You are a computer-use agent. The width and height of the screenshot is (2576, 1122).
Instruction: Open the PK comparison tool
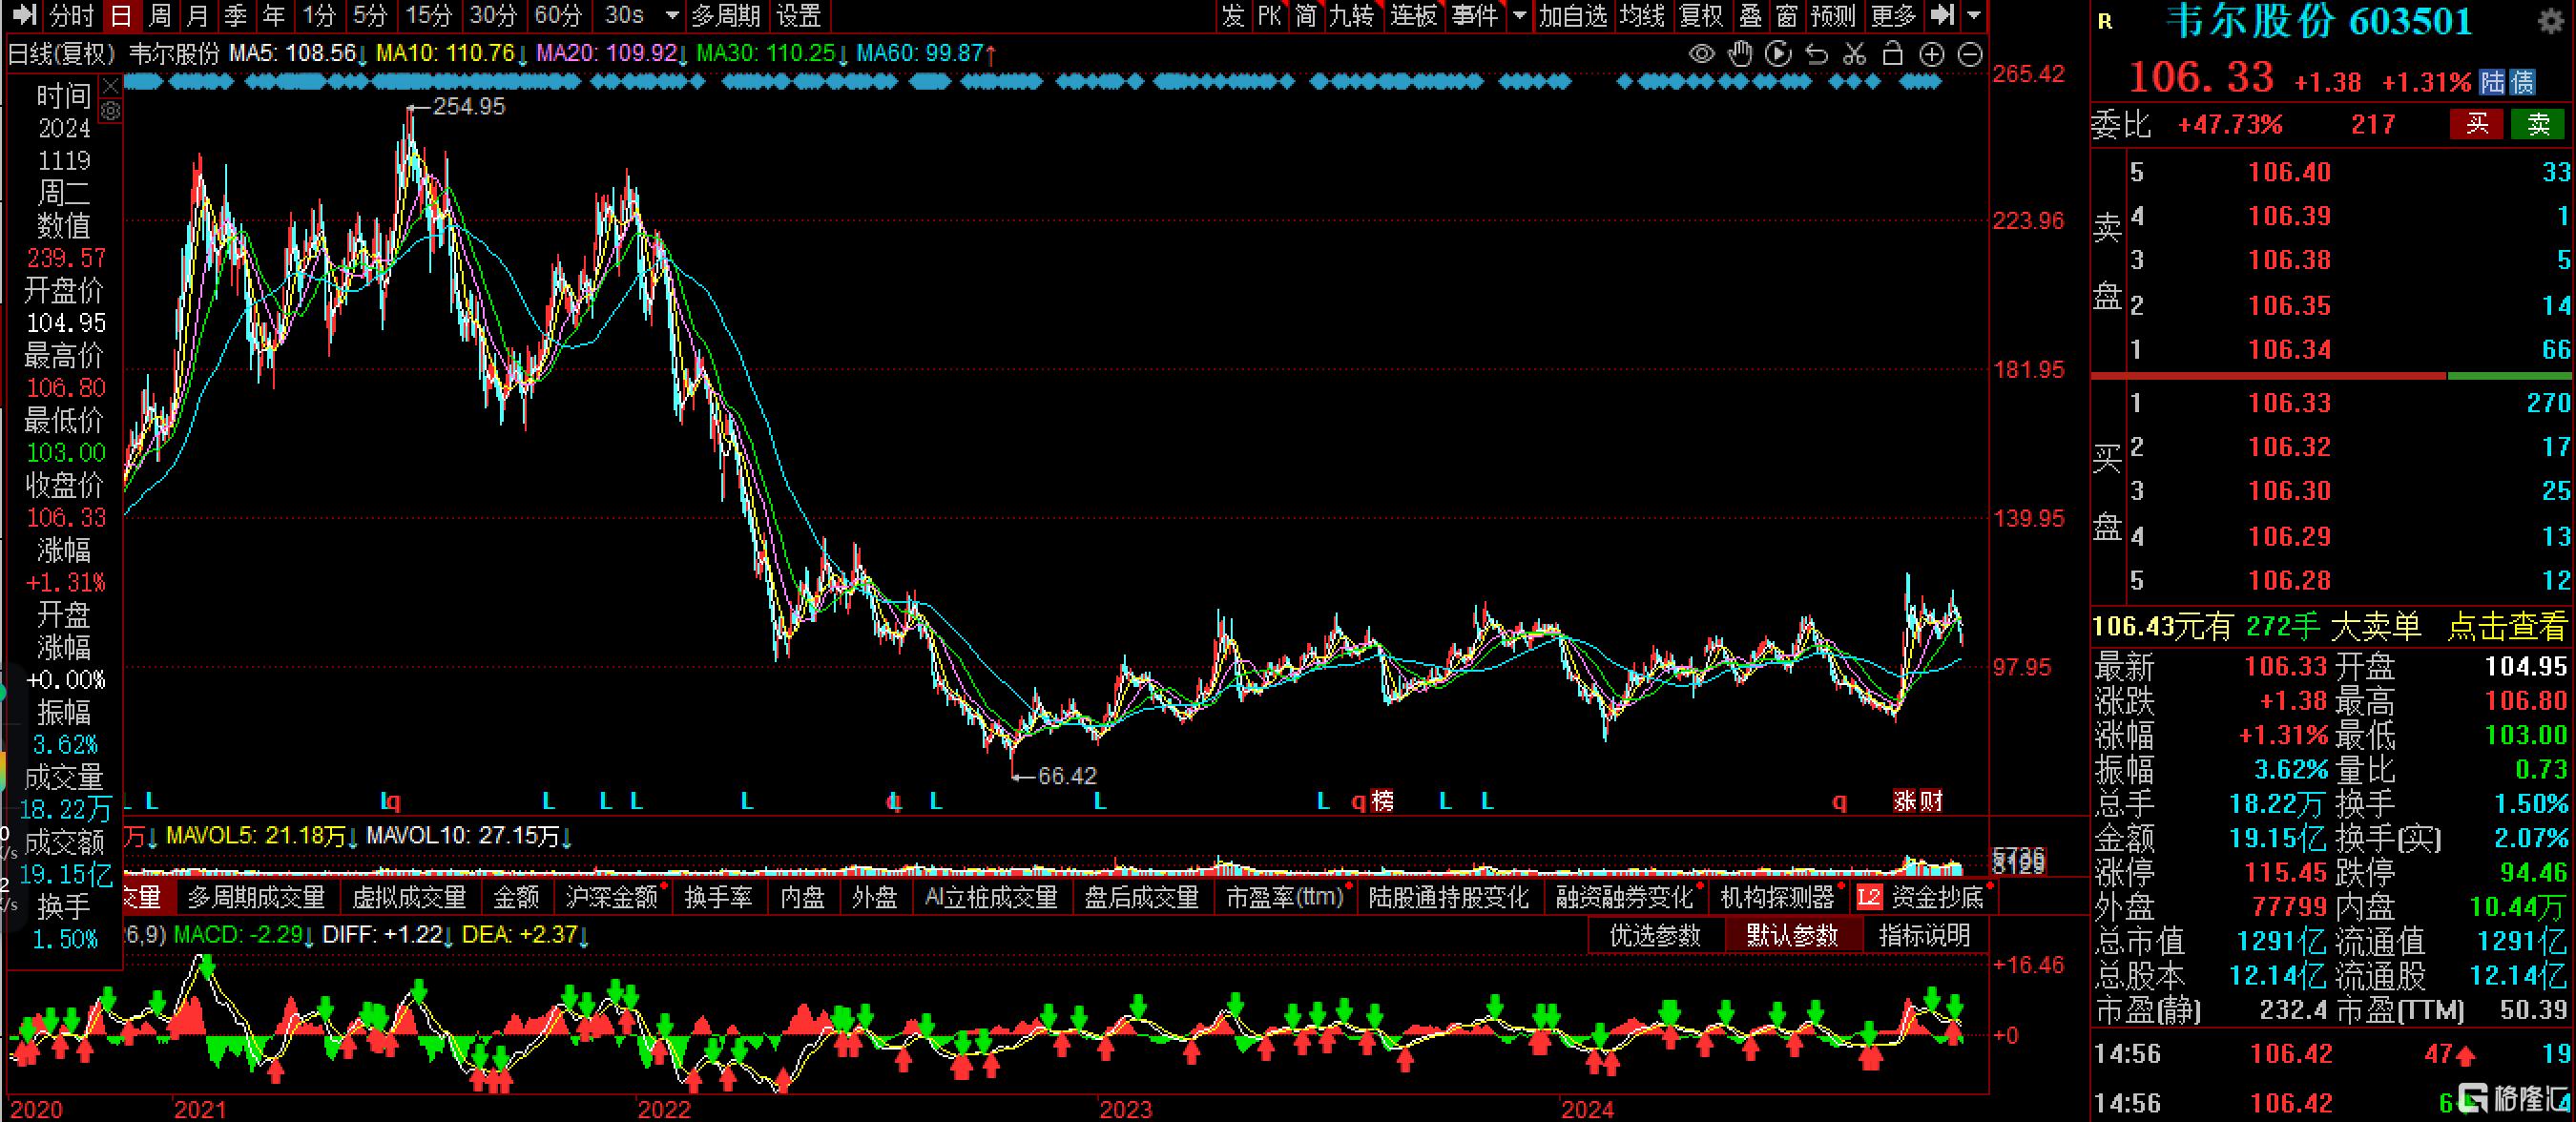(1269, 15)
